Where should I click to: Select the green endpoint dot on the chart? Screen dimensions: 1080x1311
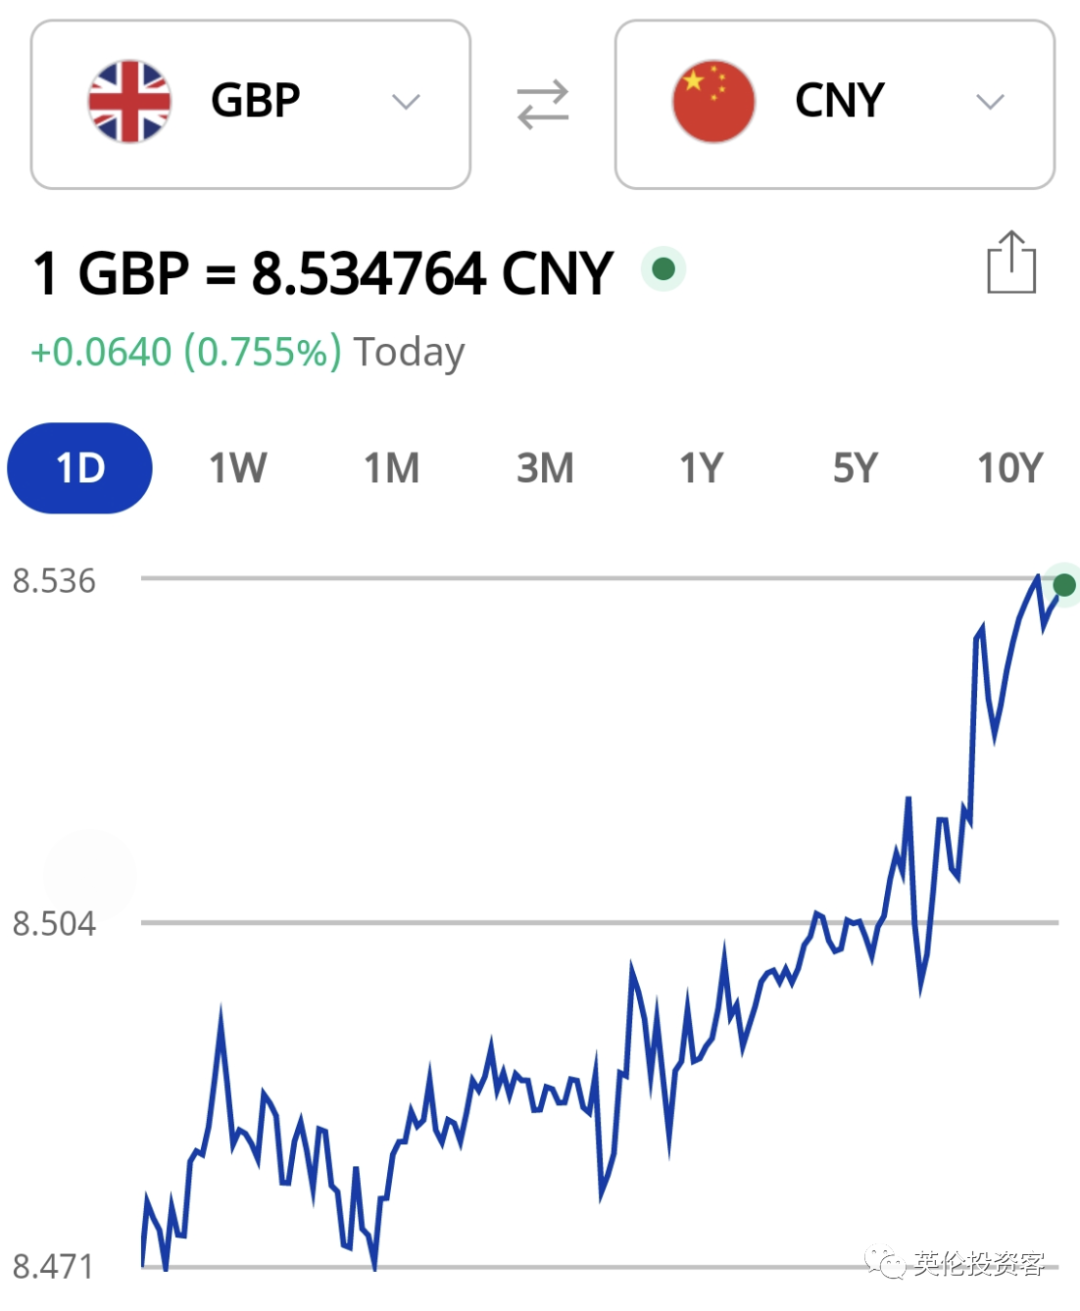pyautogui.click(x=1065, y=585)
